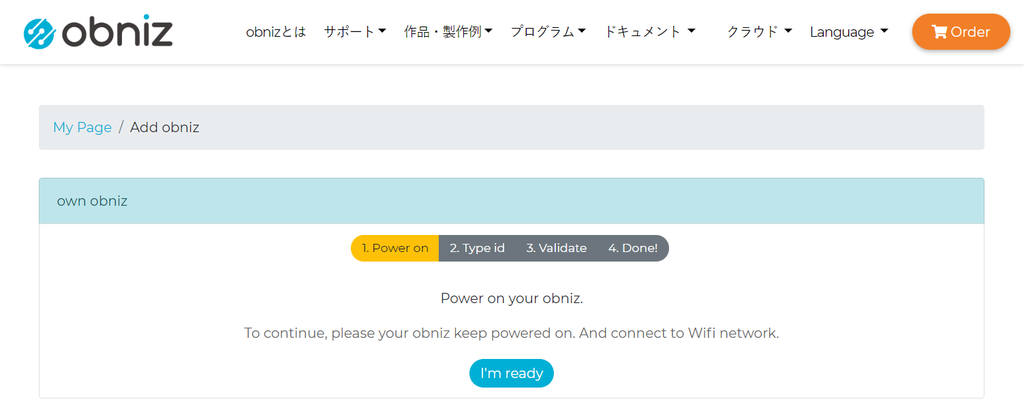The height and width of the screenshot is (408, 1024).
Task: Expand the クラウド dropdown menu
Action: tap(760, 32)
